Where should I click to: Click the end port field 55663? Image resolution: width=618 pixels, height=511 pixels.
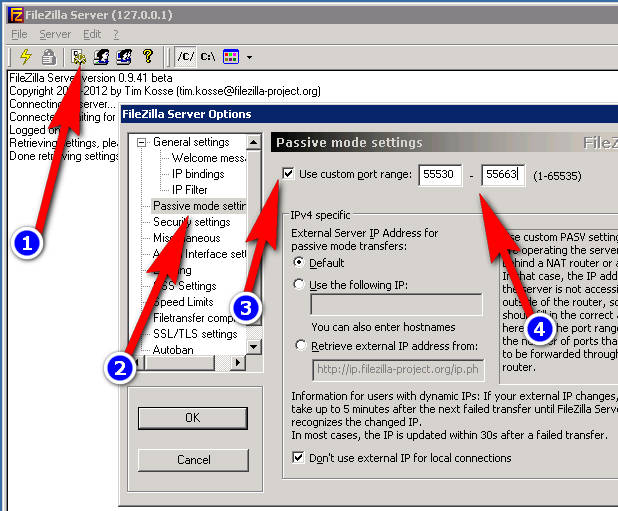tap(503, 175)
